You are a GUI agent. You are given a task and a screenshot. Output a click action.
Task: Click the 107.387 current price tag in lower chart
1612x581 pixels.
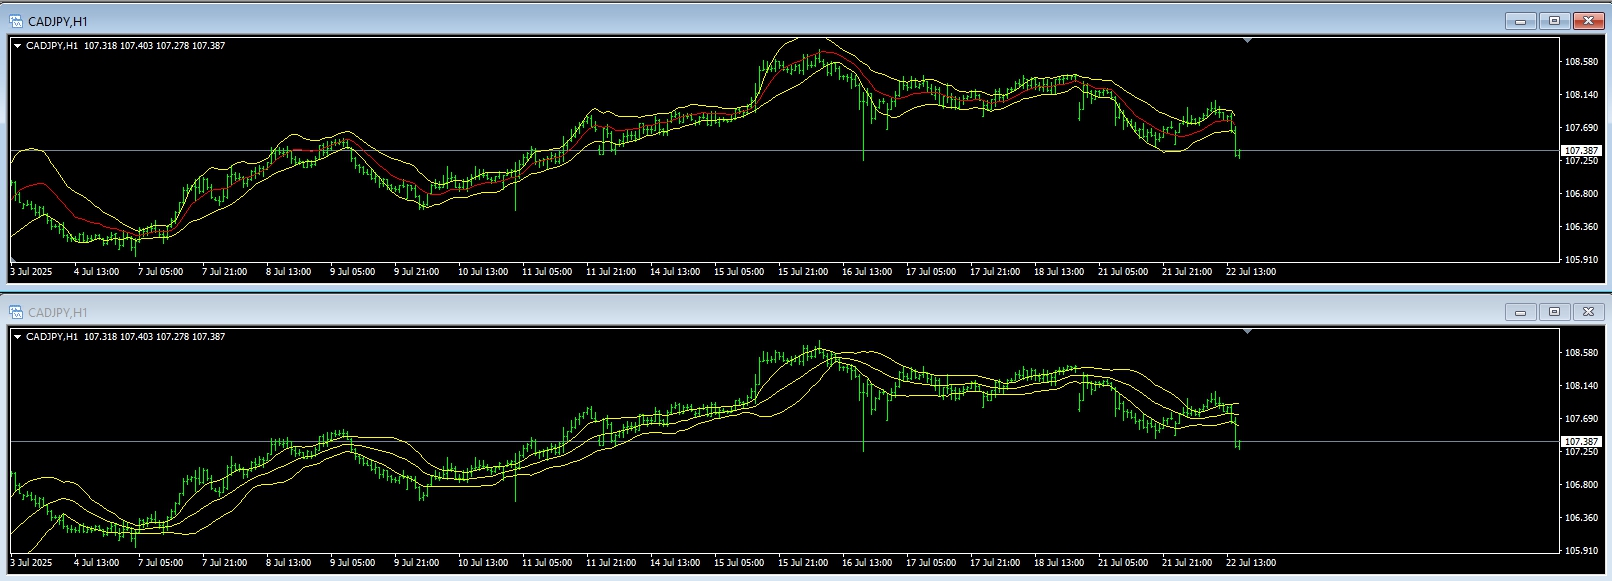coord(1581,441)
